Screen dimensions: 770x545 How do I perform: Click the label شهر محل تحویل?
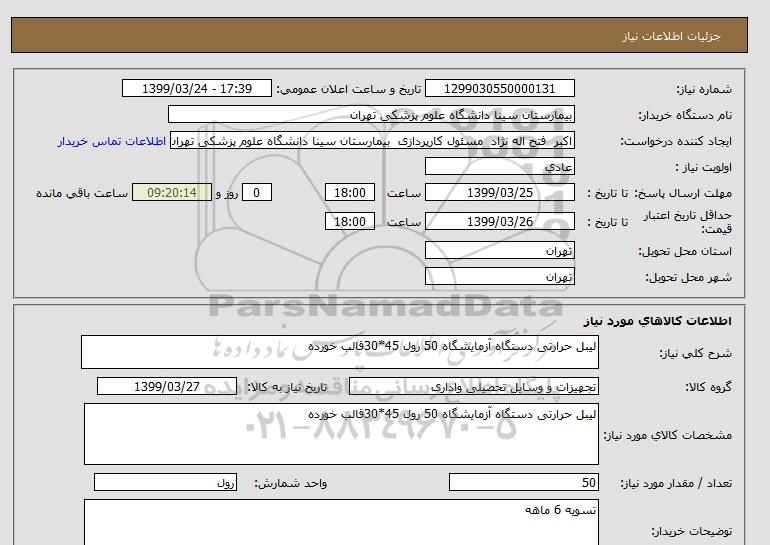(x=688, y=277)
